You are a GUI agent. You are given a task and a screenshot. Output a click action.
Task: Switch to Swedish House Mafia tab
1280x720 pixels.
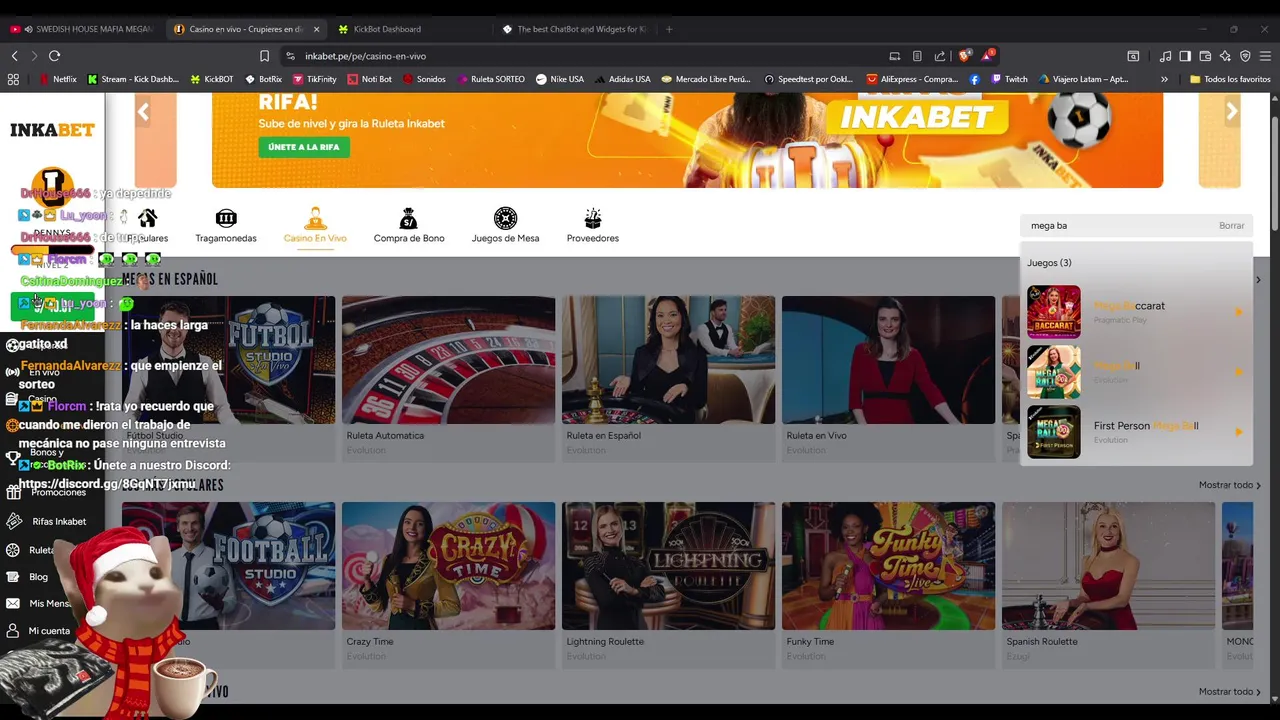(82, 29)
